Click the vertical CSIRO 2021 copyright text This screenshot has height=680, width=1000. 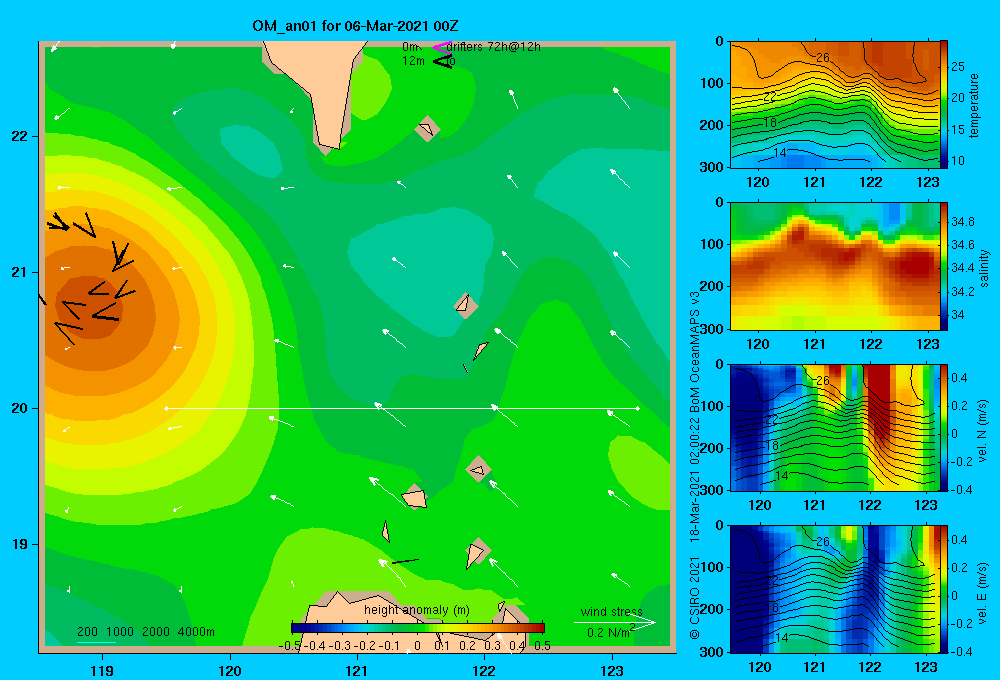695,597
